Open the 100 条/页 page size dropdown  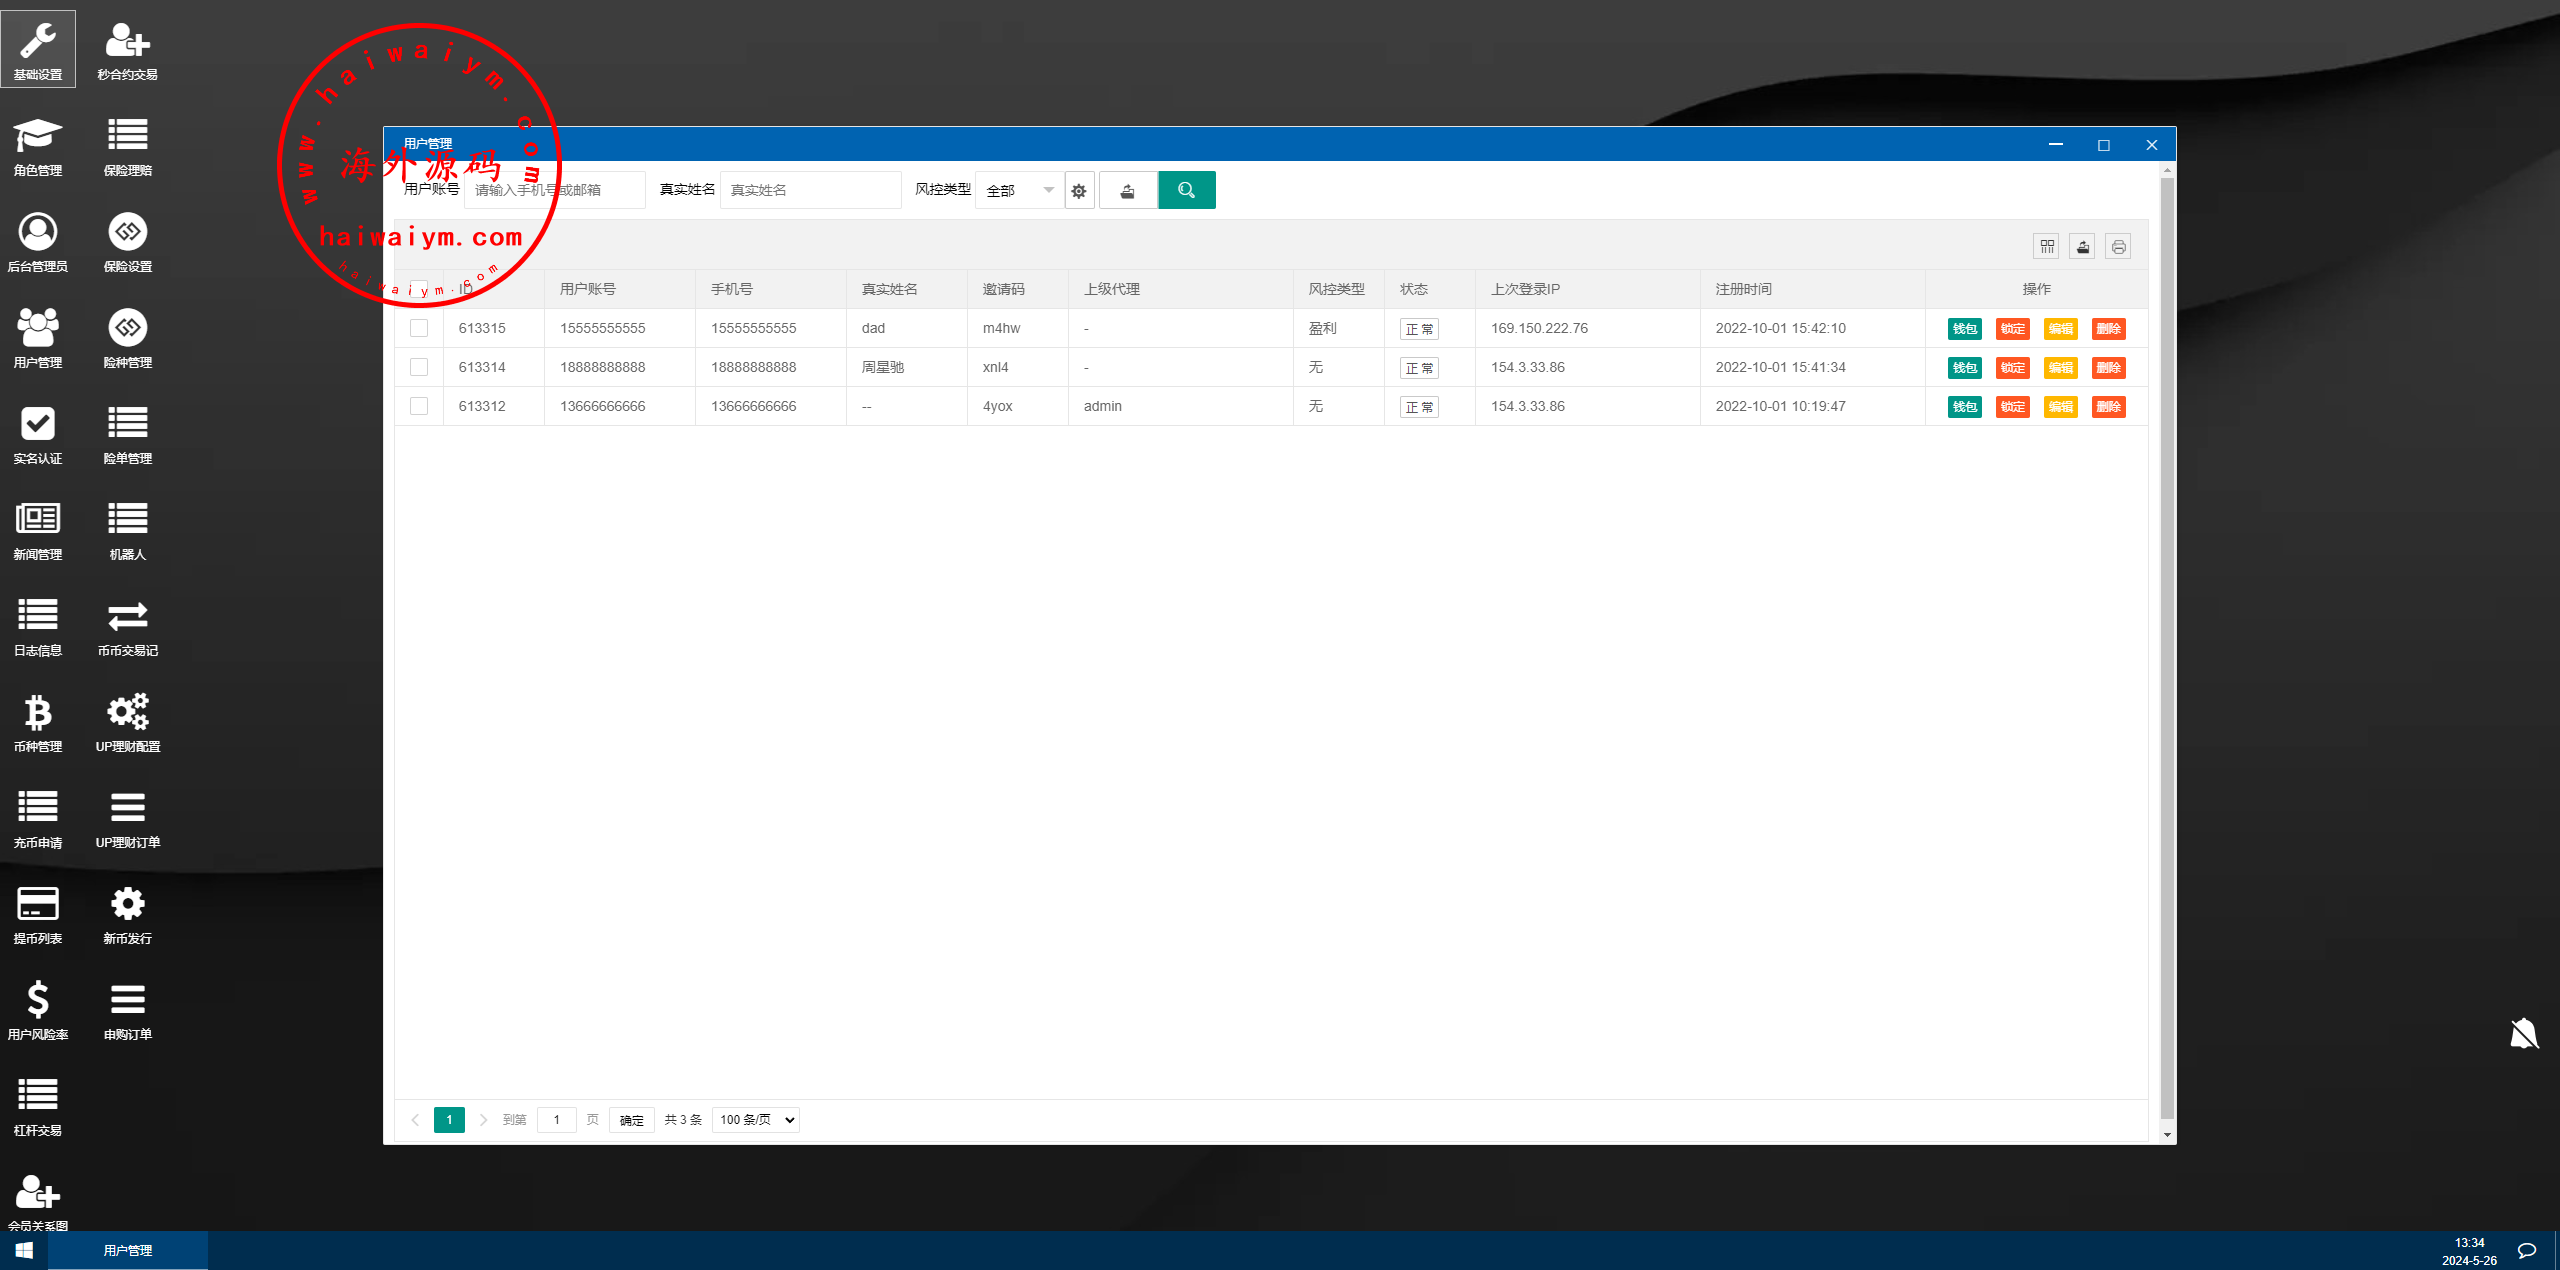(756, 1120)
